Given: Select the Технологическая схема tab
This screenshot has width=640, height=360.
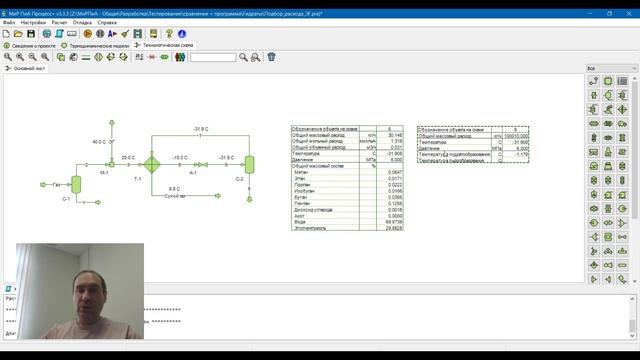Looking at the screenshot, I should [x=164, y=45].
